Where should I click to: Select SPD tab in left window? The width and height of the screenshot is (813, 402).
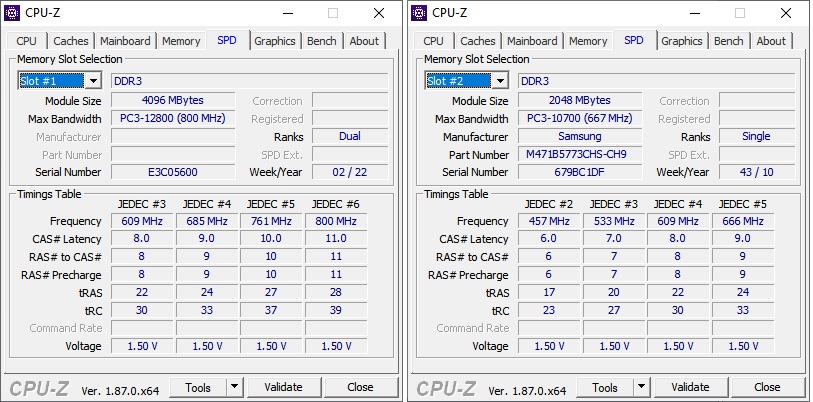(227, 40)
